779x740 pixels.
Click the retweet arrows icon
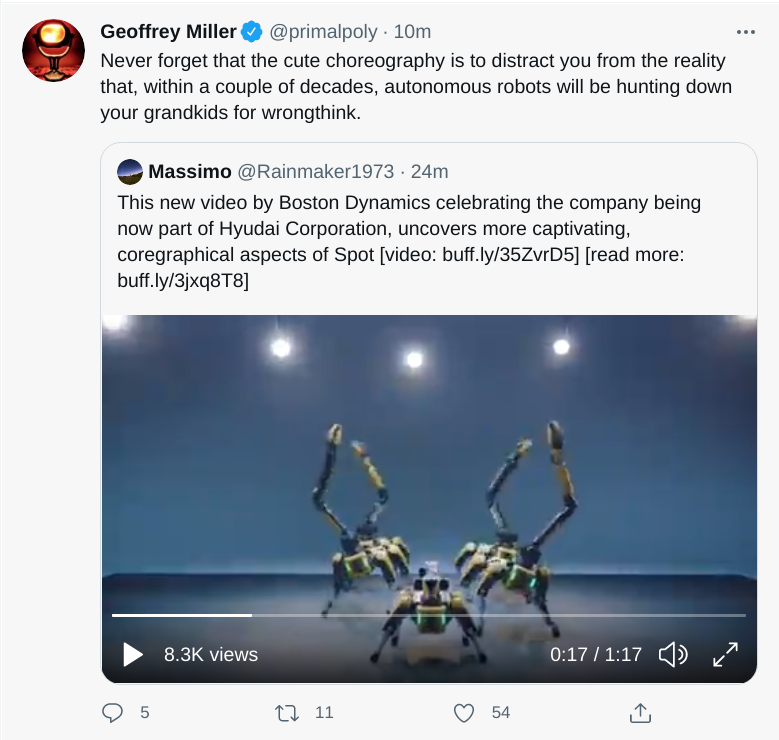[287, 713]
